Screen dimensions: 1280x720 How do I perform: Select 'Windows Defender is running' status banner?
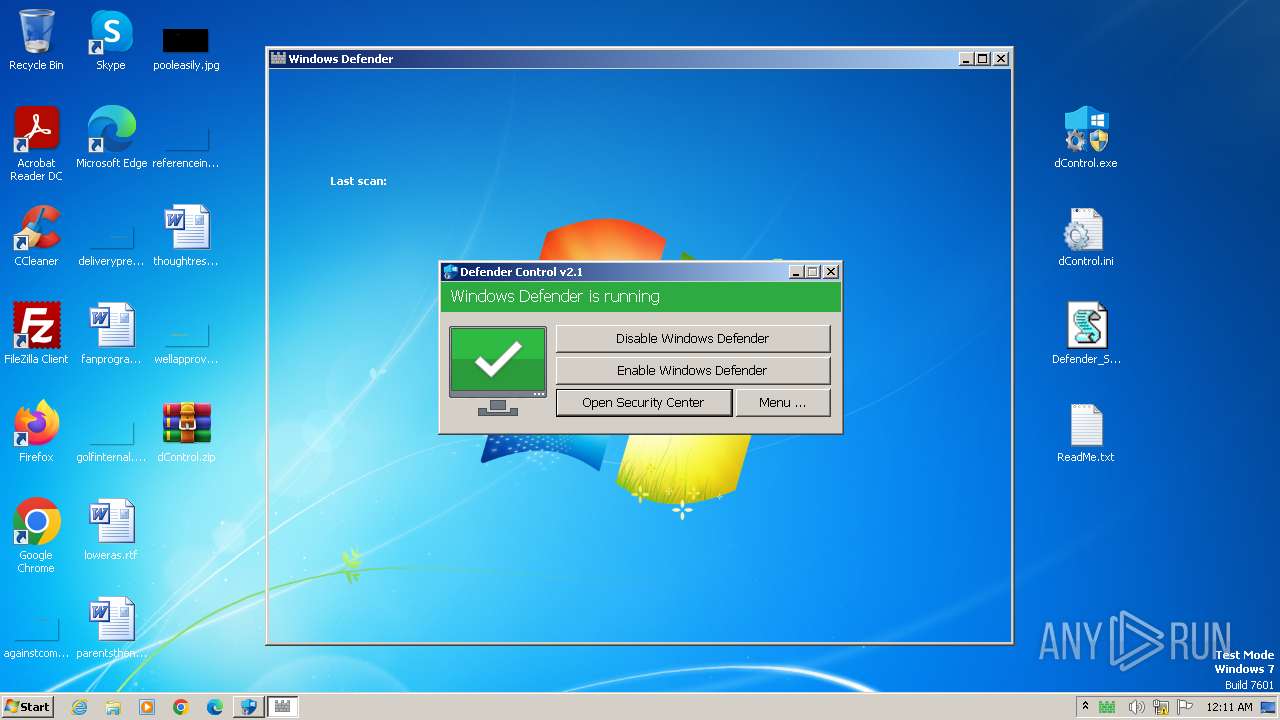(x=641, y=297)
